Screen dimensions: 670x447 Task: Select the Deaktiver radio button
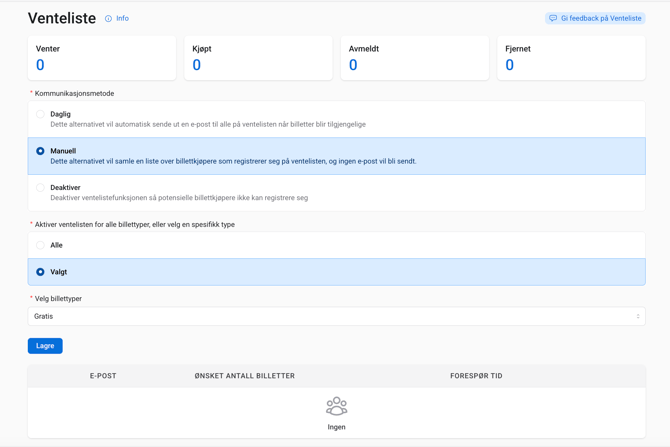click(40, 188)
